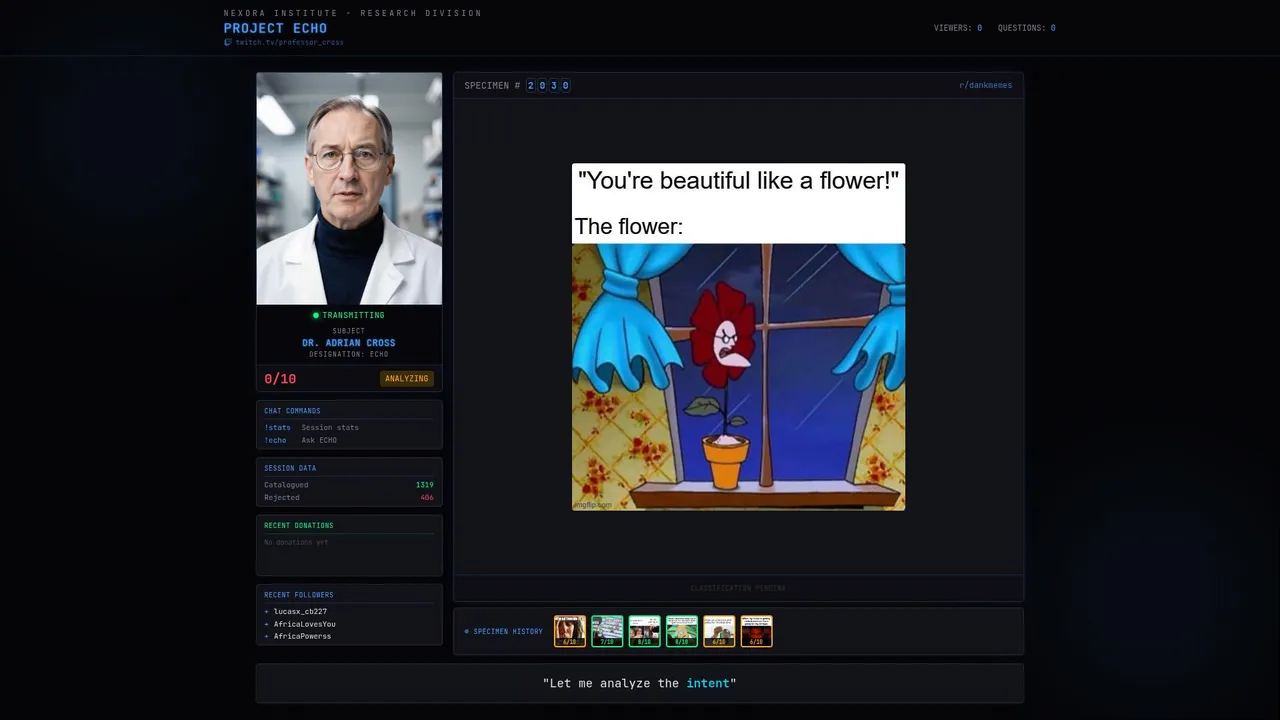The width and height of the screenshot is (1280, 720).
Task: Click follower AfricaLovesYou
Action: (x=305, y=624)
